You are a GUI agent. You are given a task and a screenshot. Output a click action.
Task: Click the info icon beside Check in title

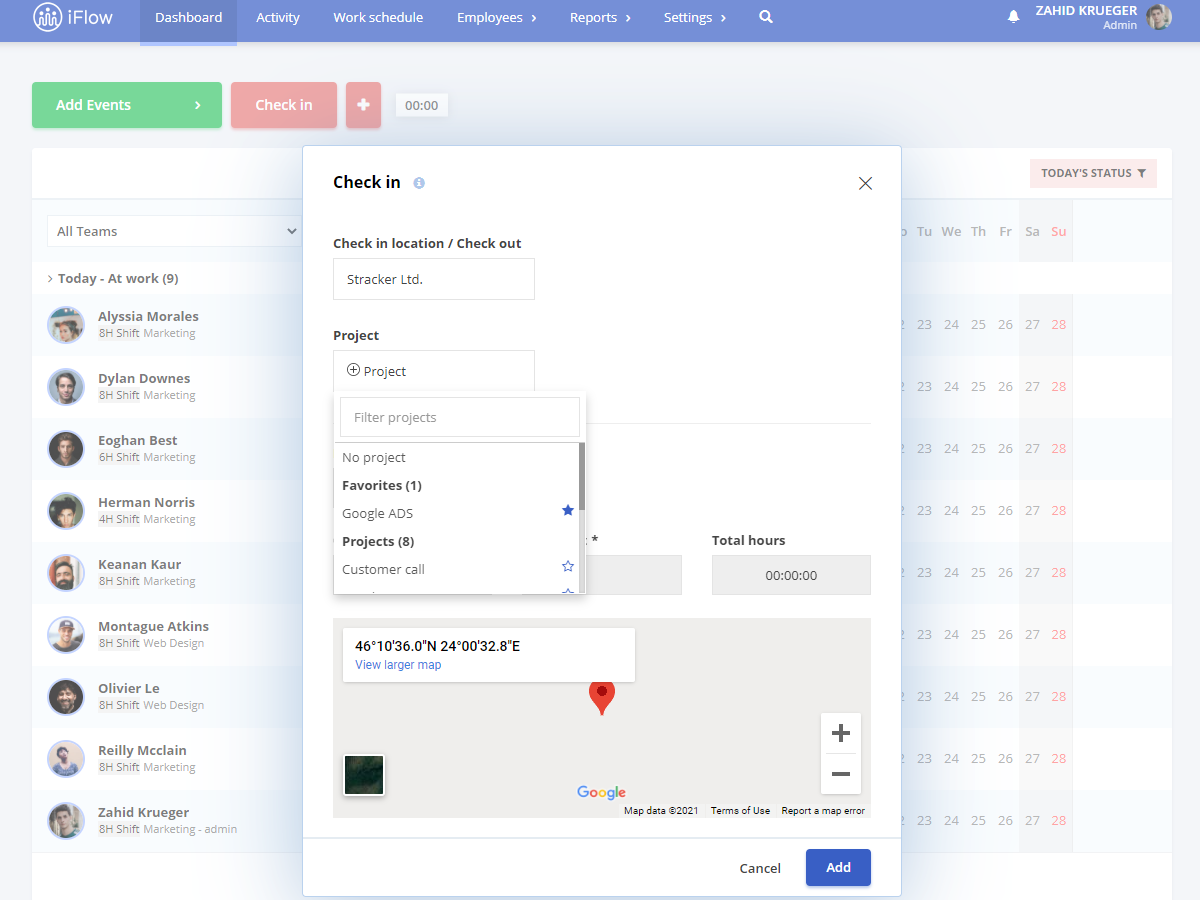[x=419, y=183]
